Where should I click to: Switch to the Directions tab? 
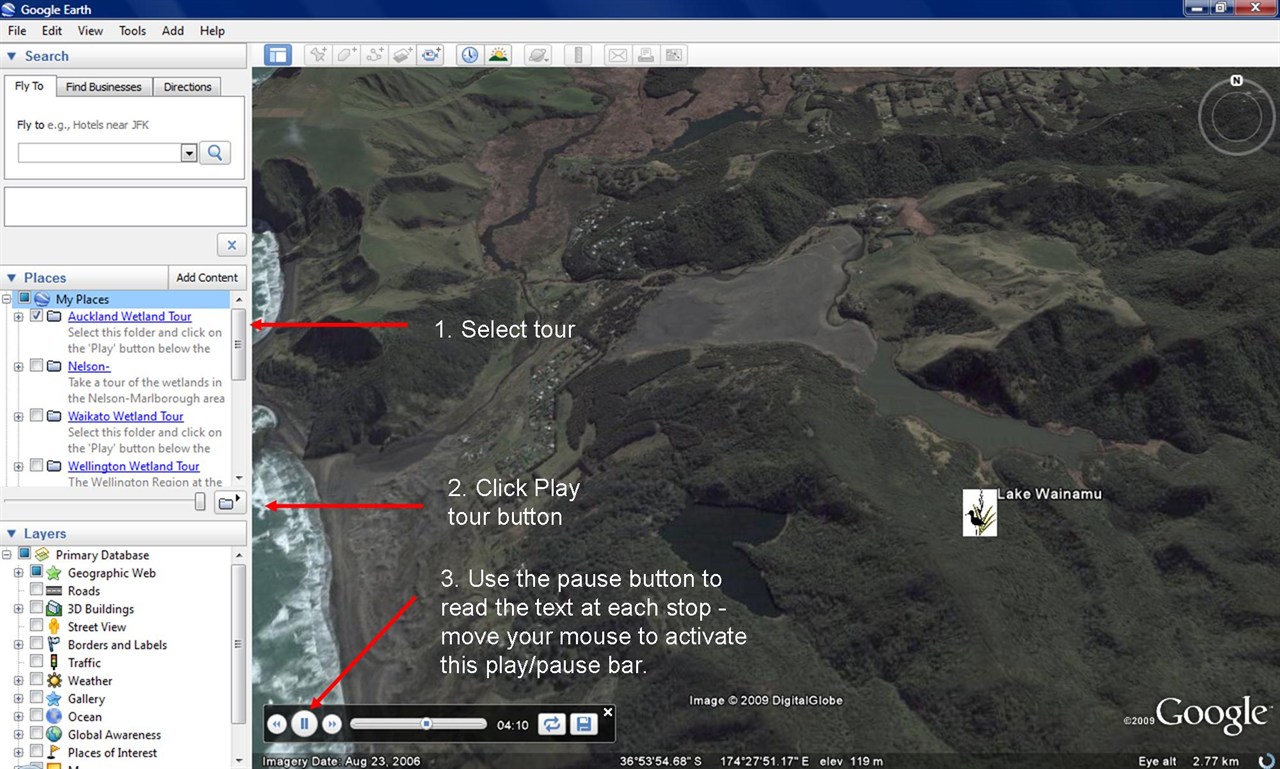[188, 87]
